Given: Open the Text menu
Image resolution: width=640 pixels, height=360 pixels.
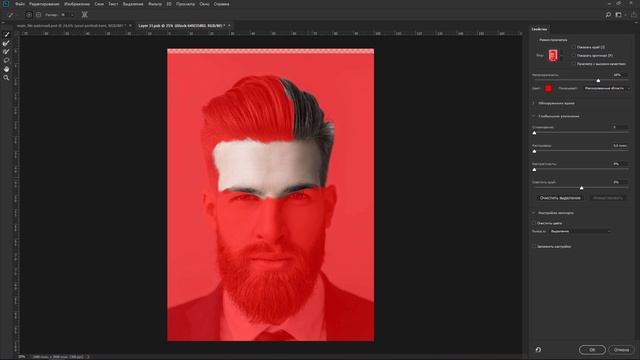Looking at the screenshot, I should pos(113,4).
